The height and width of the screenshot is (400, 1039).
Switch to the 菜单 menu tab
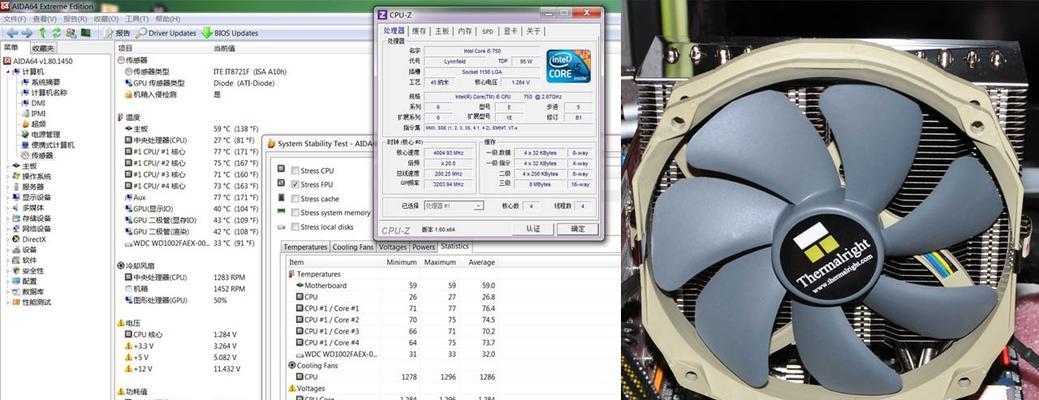[11, 48]
